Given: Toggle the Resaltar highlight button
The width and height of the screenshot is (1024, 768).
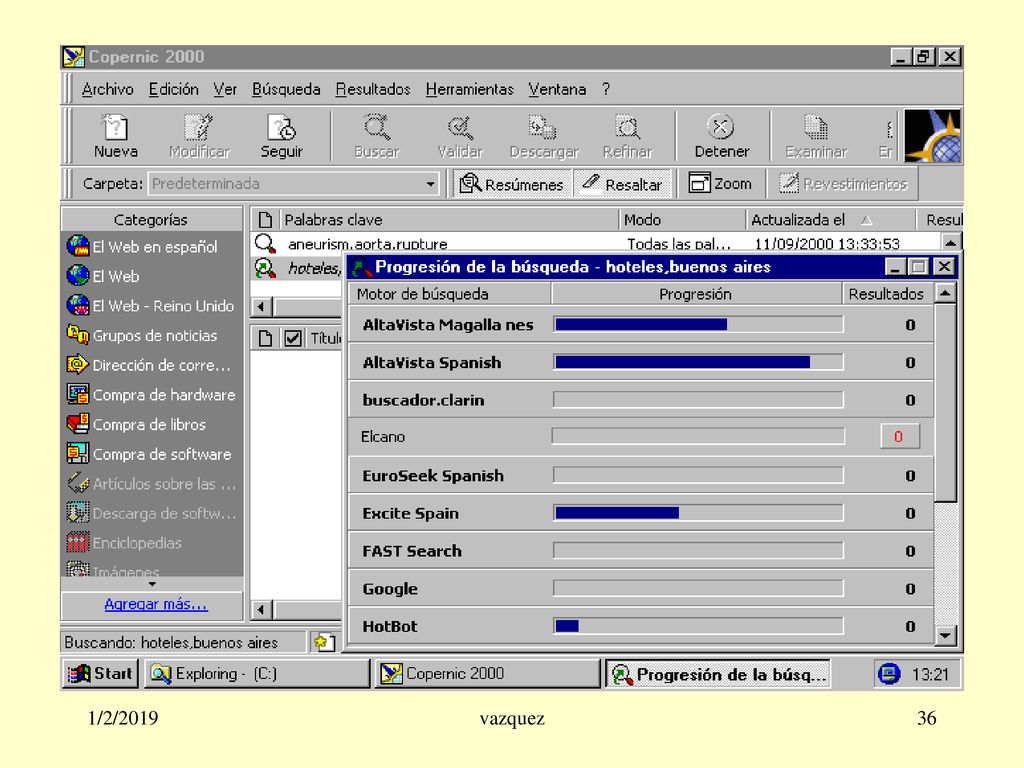Looking at the screenshot, I should (622, 184).
